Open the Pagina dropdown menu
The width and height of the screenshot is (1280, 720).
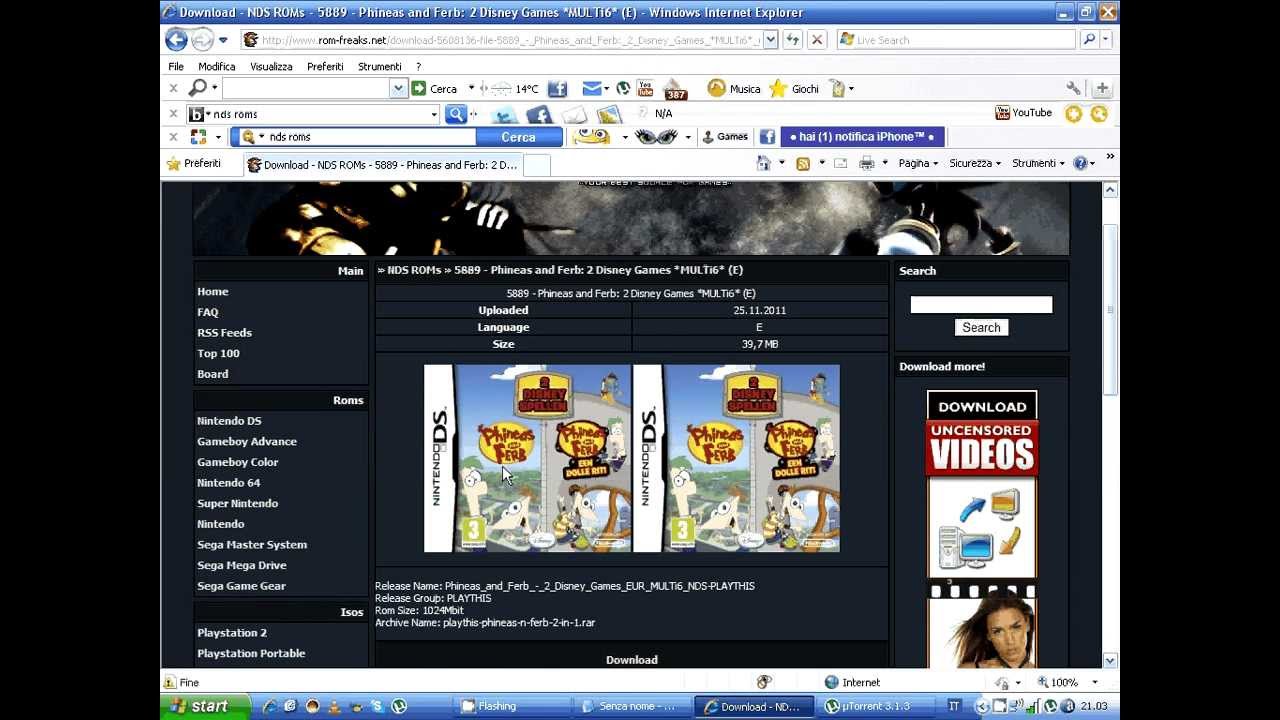[x=919, y=163]
